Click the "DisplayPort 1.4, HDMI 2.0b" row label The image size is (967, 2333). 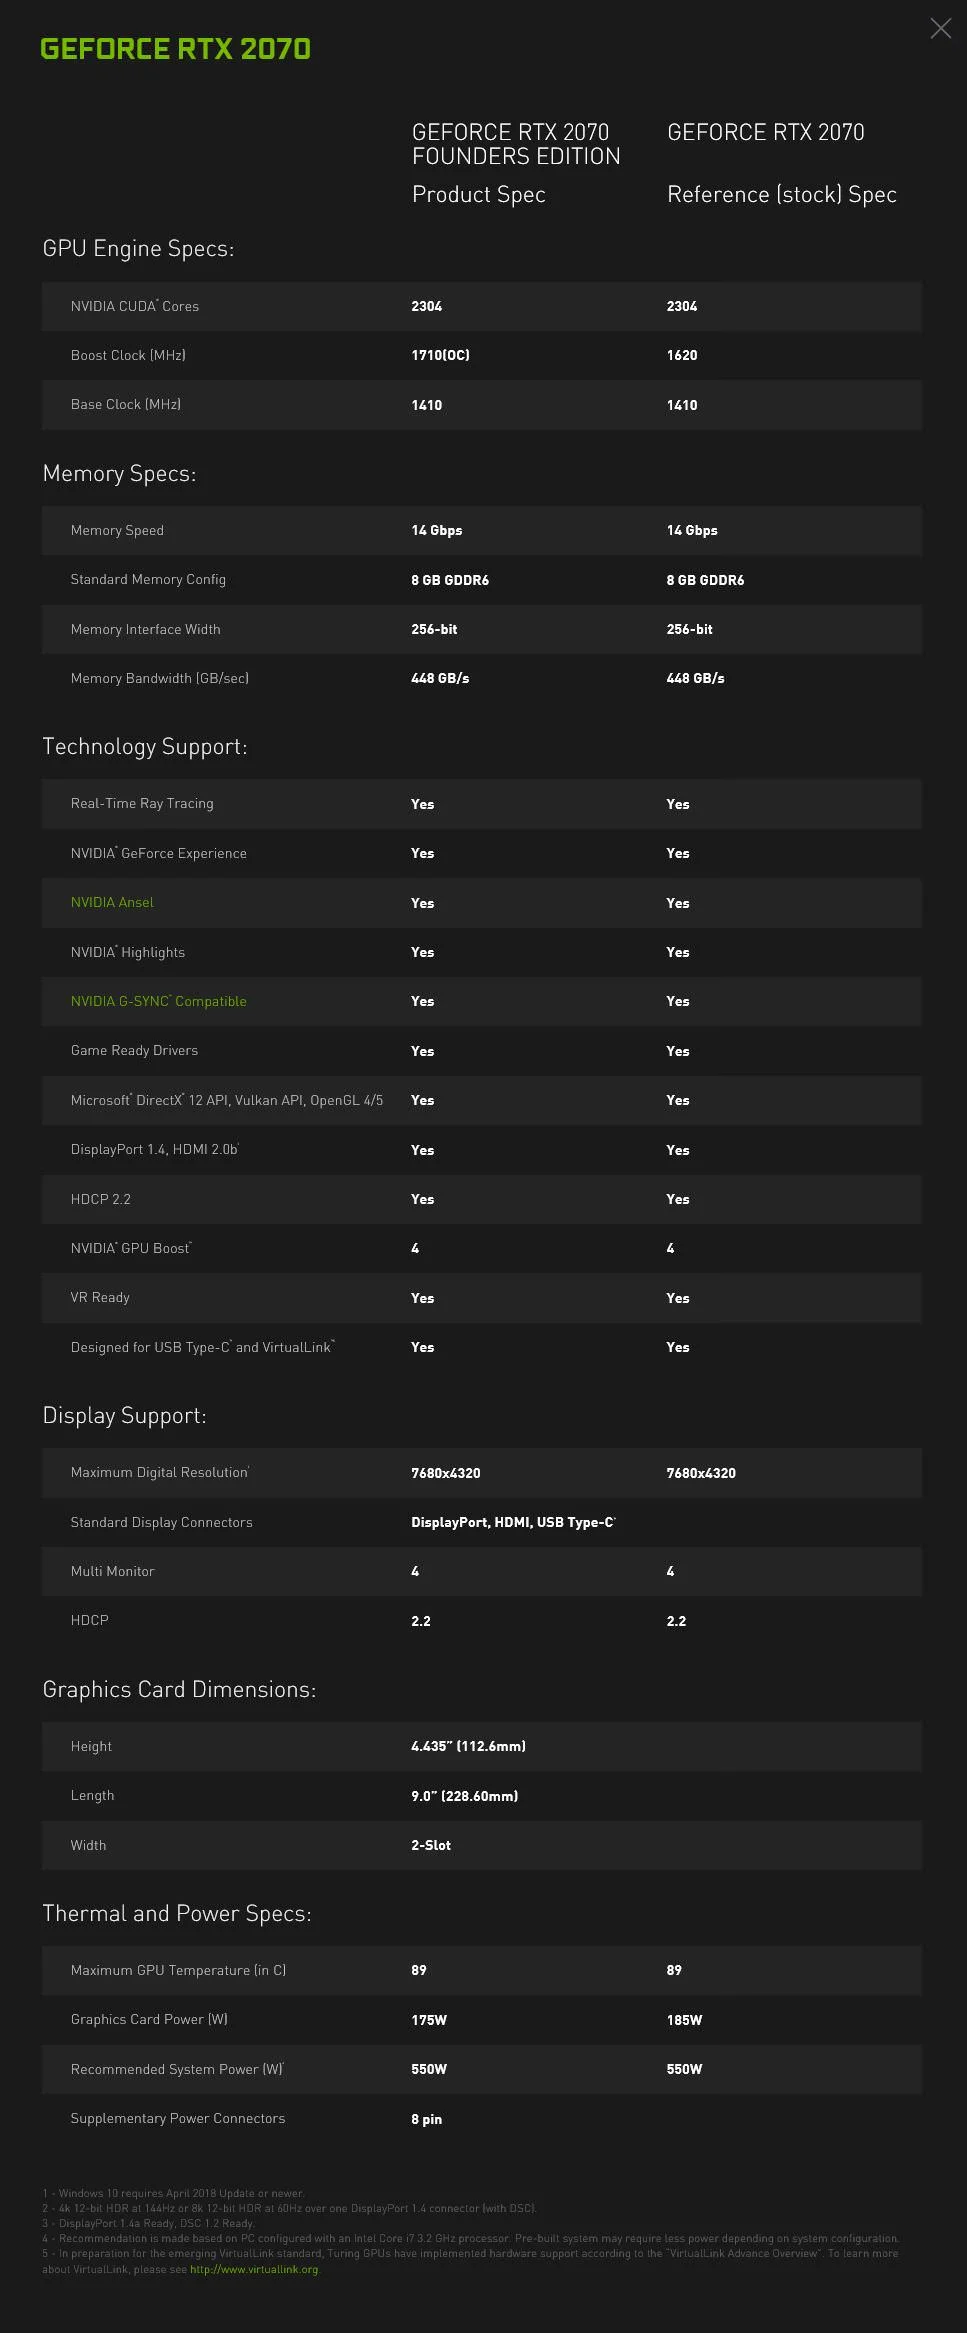(x=155, y=1149)
